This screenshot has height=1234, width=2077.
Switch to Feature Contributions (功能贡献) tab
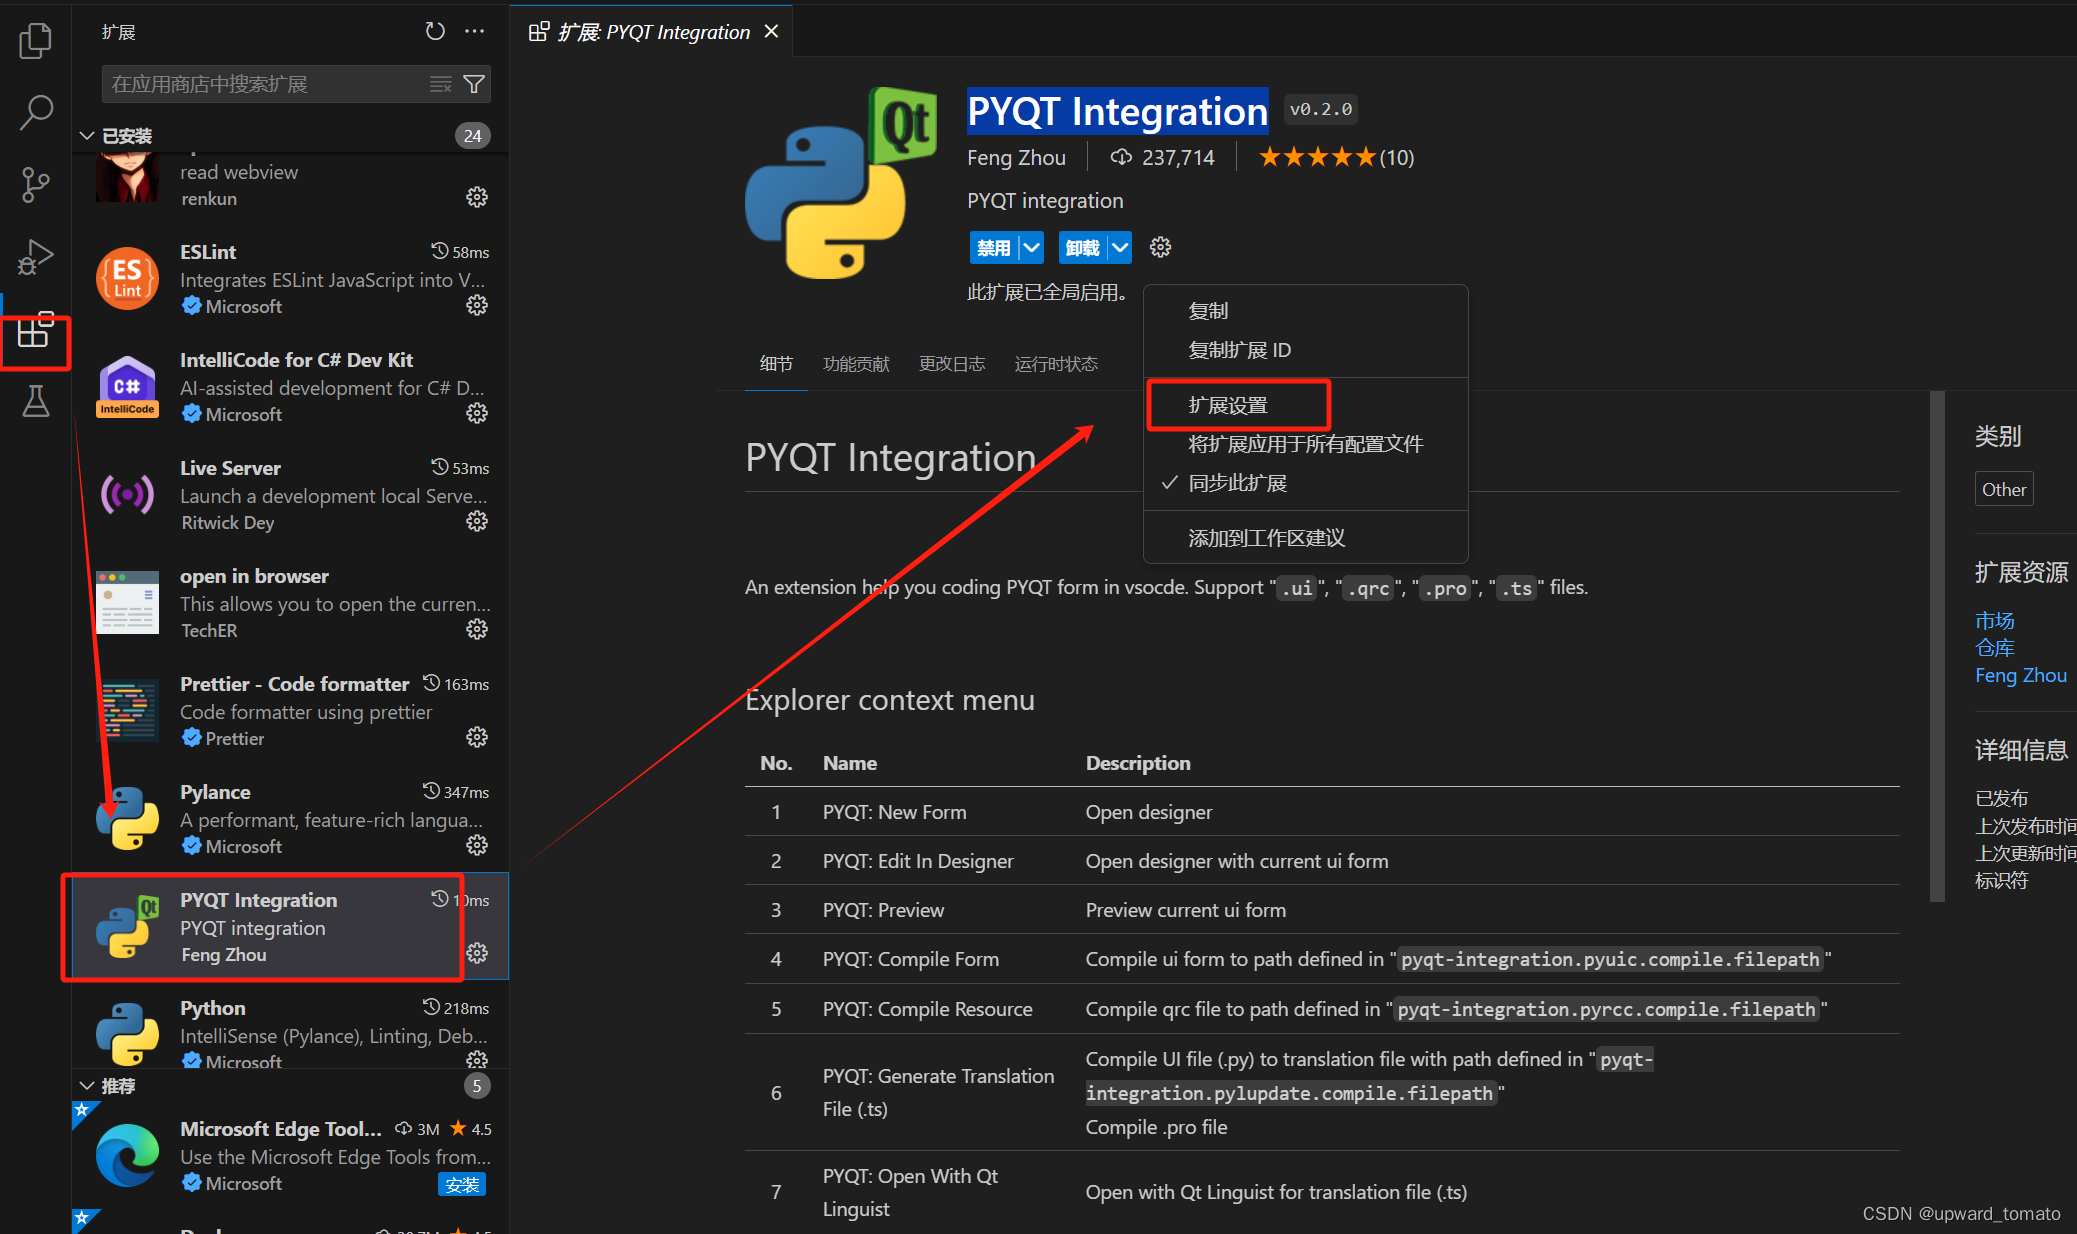pyautogui.click(x=856, y=364)
